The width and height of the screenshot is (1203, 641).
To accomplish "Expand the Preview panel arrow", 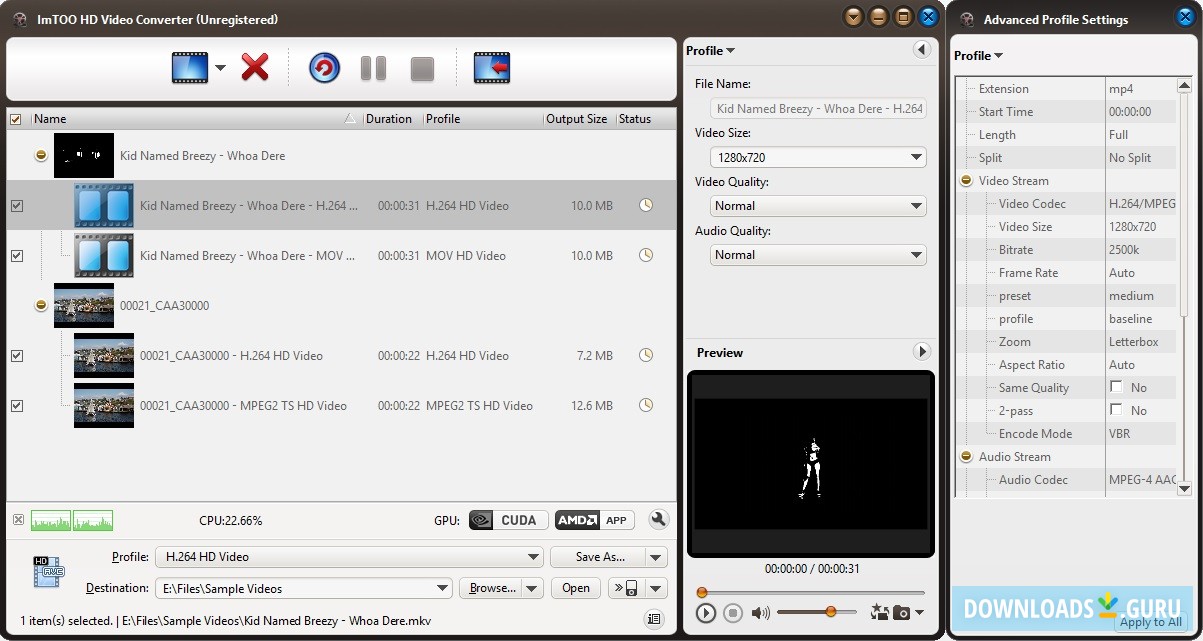I will coord(922,351).
